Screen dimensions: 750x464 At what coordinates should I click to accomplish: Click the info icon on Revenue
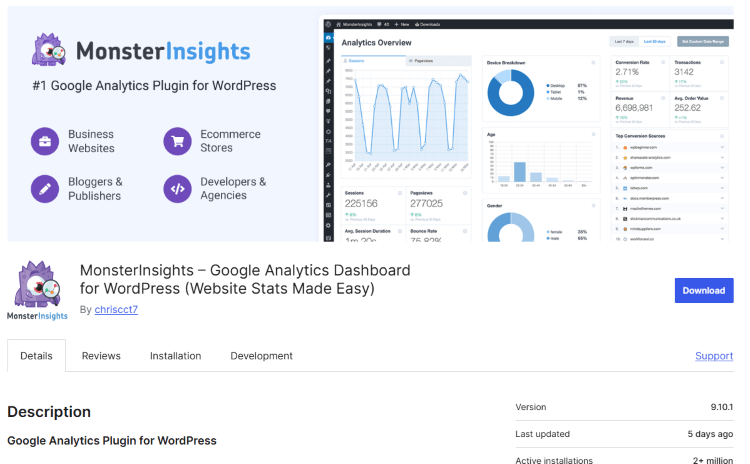pos(663,98)
